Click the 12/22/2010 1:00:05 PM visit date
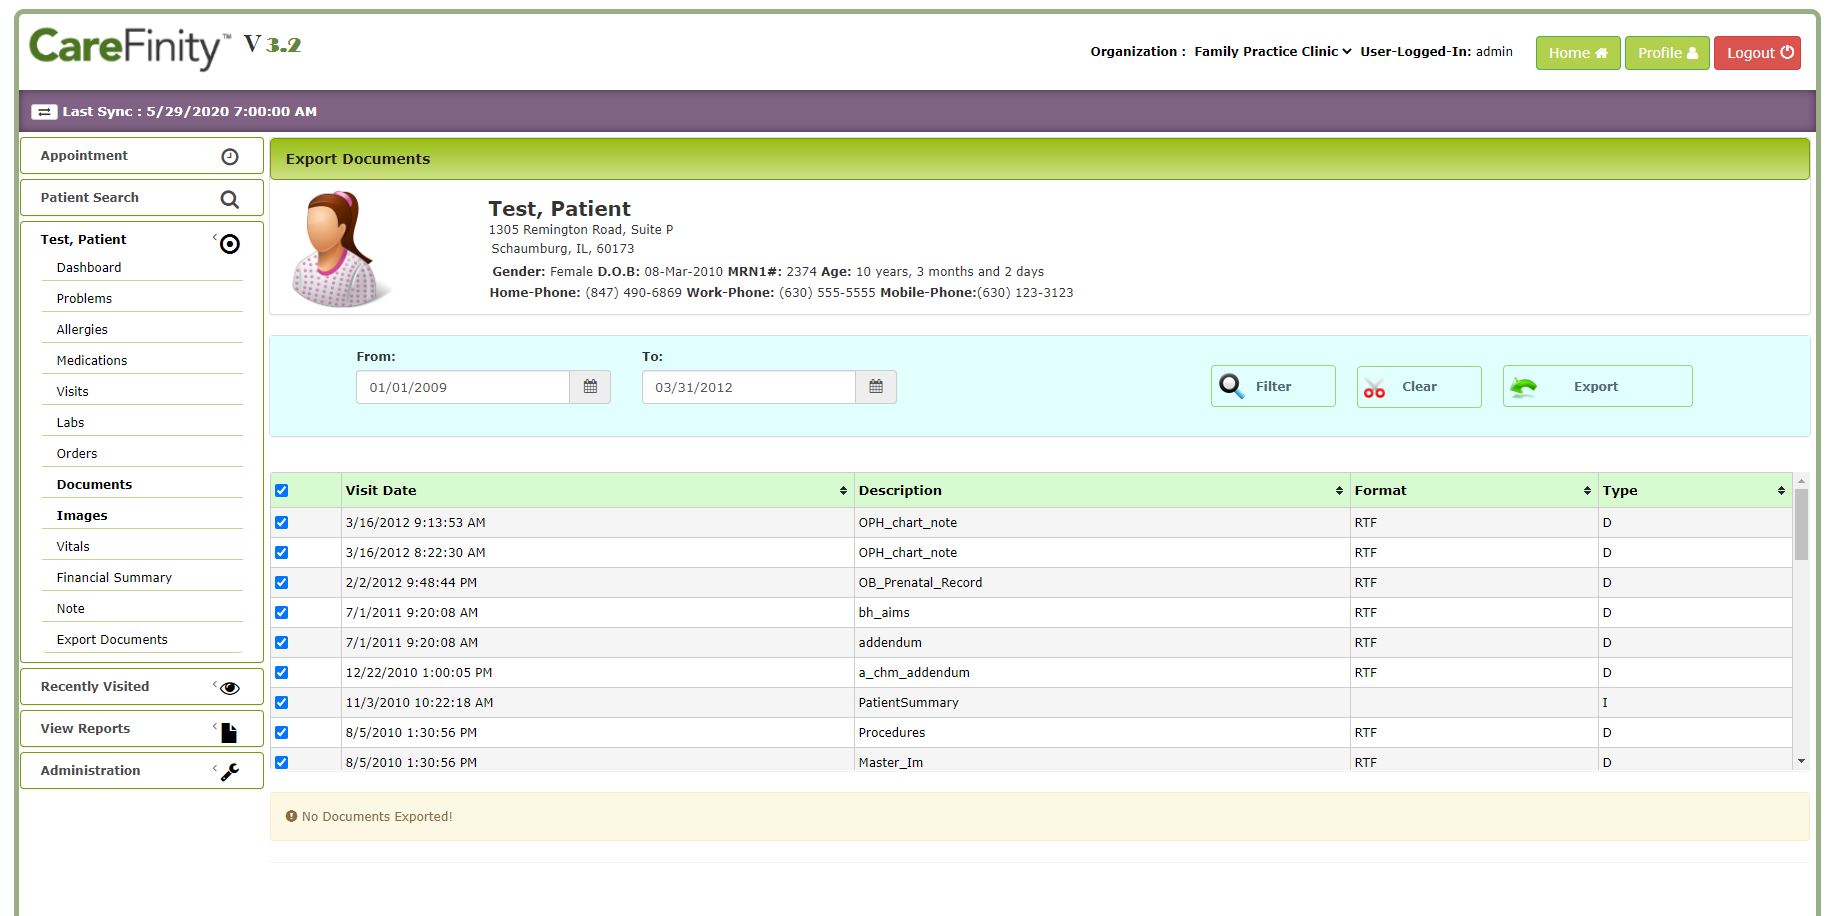 point(419,673)
